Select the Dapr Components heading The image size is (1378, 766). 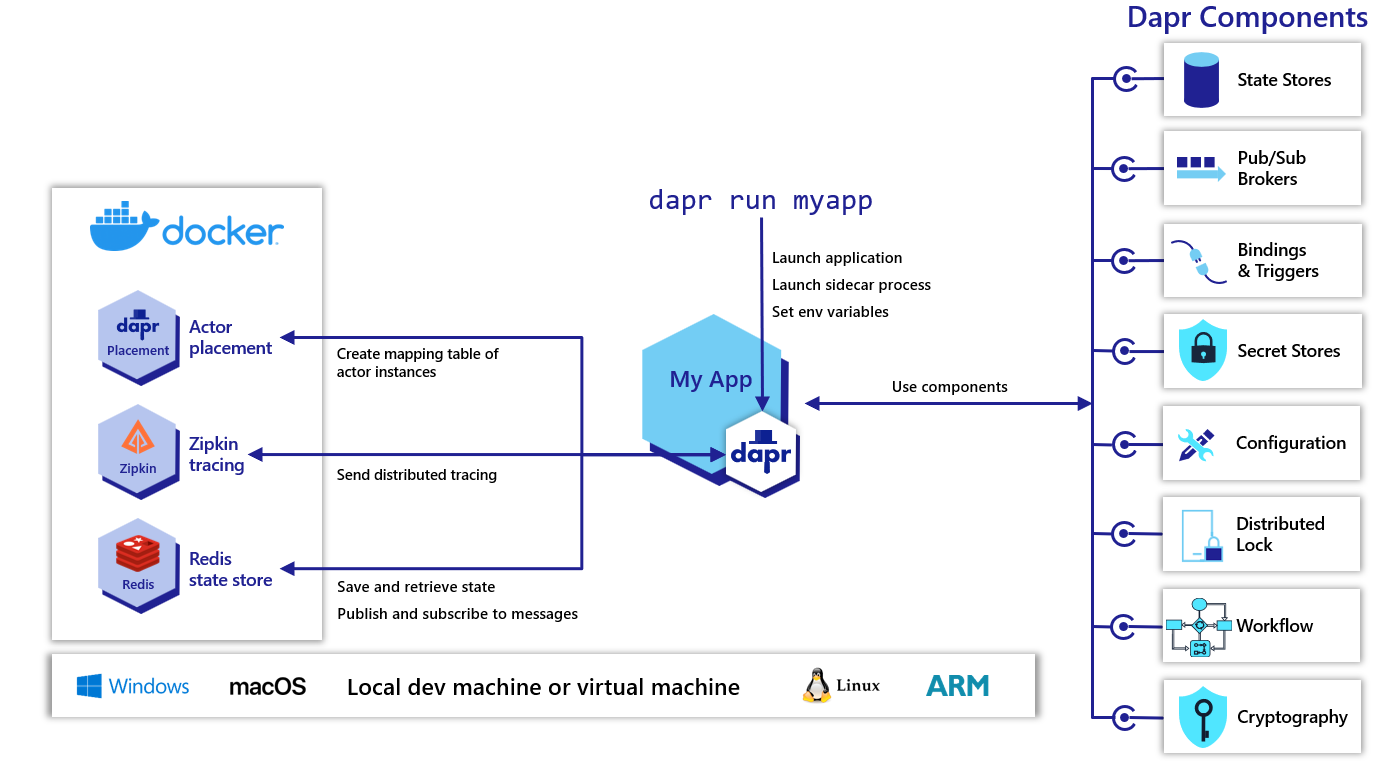[x=1248, y=17]
